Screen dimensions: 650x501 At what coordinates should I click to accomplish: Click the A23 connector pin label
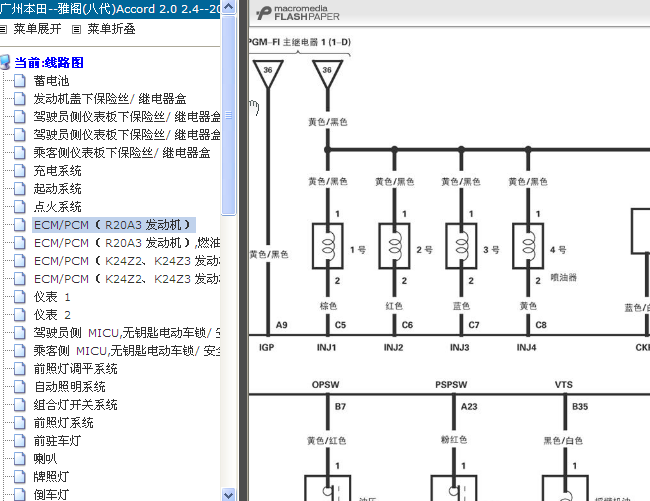pos(469,407)
